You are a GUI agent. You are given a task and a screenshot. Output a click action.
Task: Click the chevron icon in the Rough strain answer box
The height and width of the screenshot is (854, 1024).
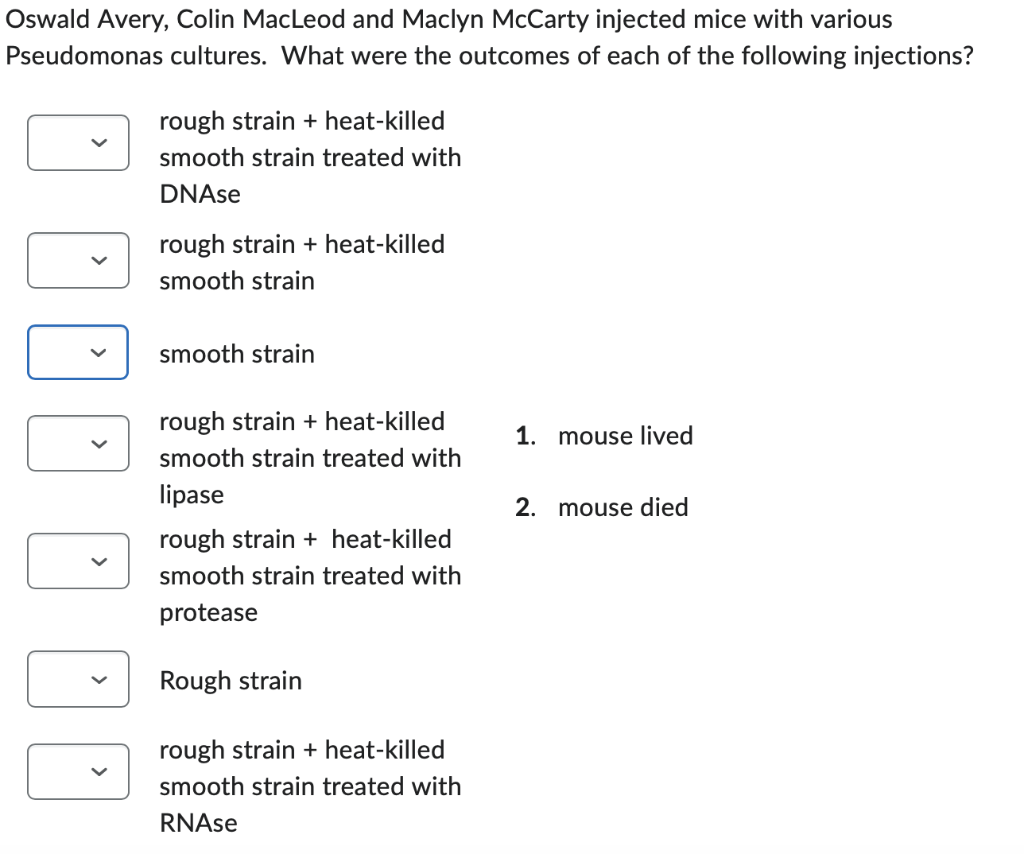pyautogui.click(x=99, y=679)
